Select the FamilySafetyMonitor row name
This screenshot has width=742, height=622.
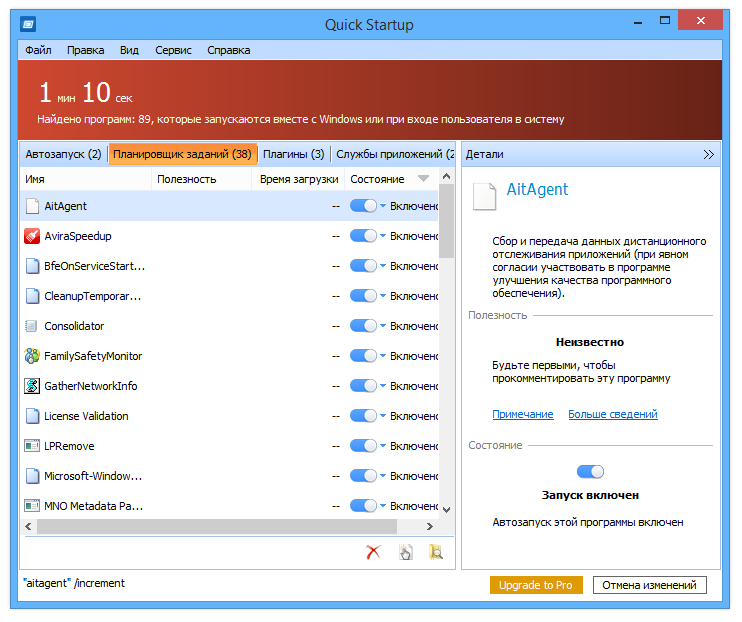pyautogui.click(x=93, y=356)
